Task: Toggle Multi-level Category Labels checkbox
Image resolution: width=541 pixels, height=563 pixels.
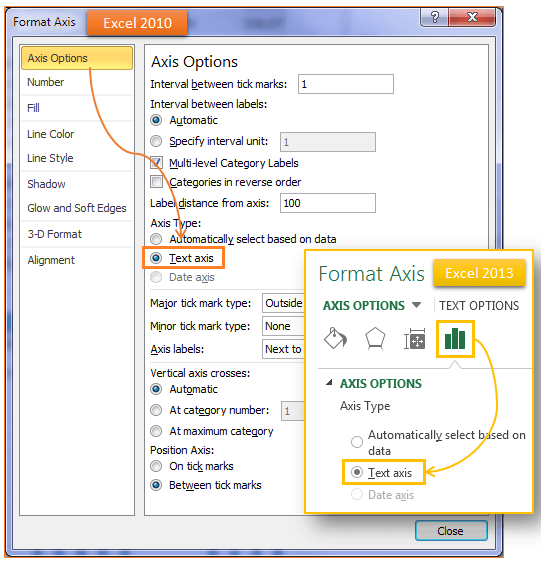Action: [156, 163]
